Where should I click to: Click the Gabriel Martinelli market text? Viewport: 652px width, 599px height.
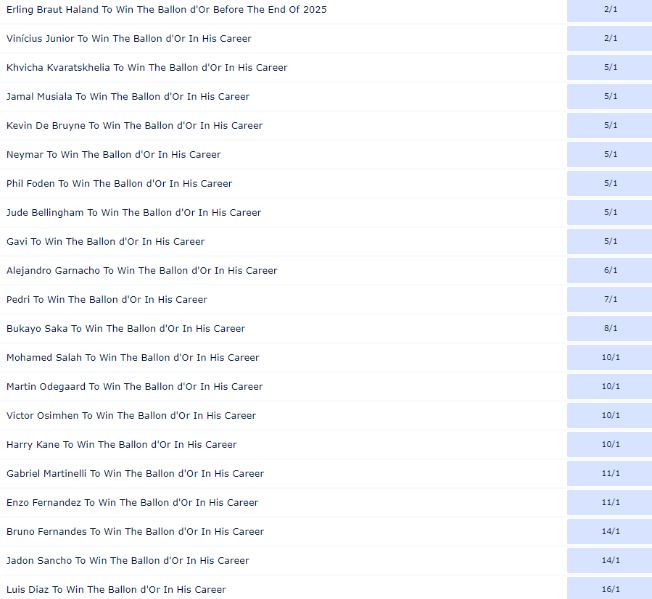(135, 473)
